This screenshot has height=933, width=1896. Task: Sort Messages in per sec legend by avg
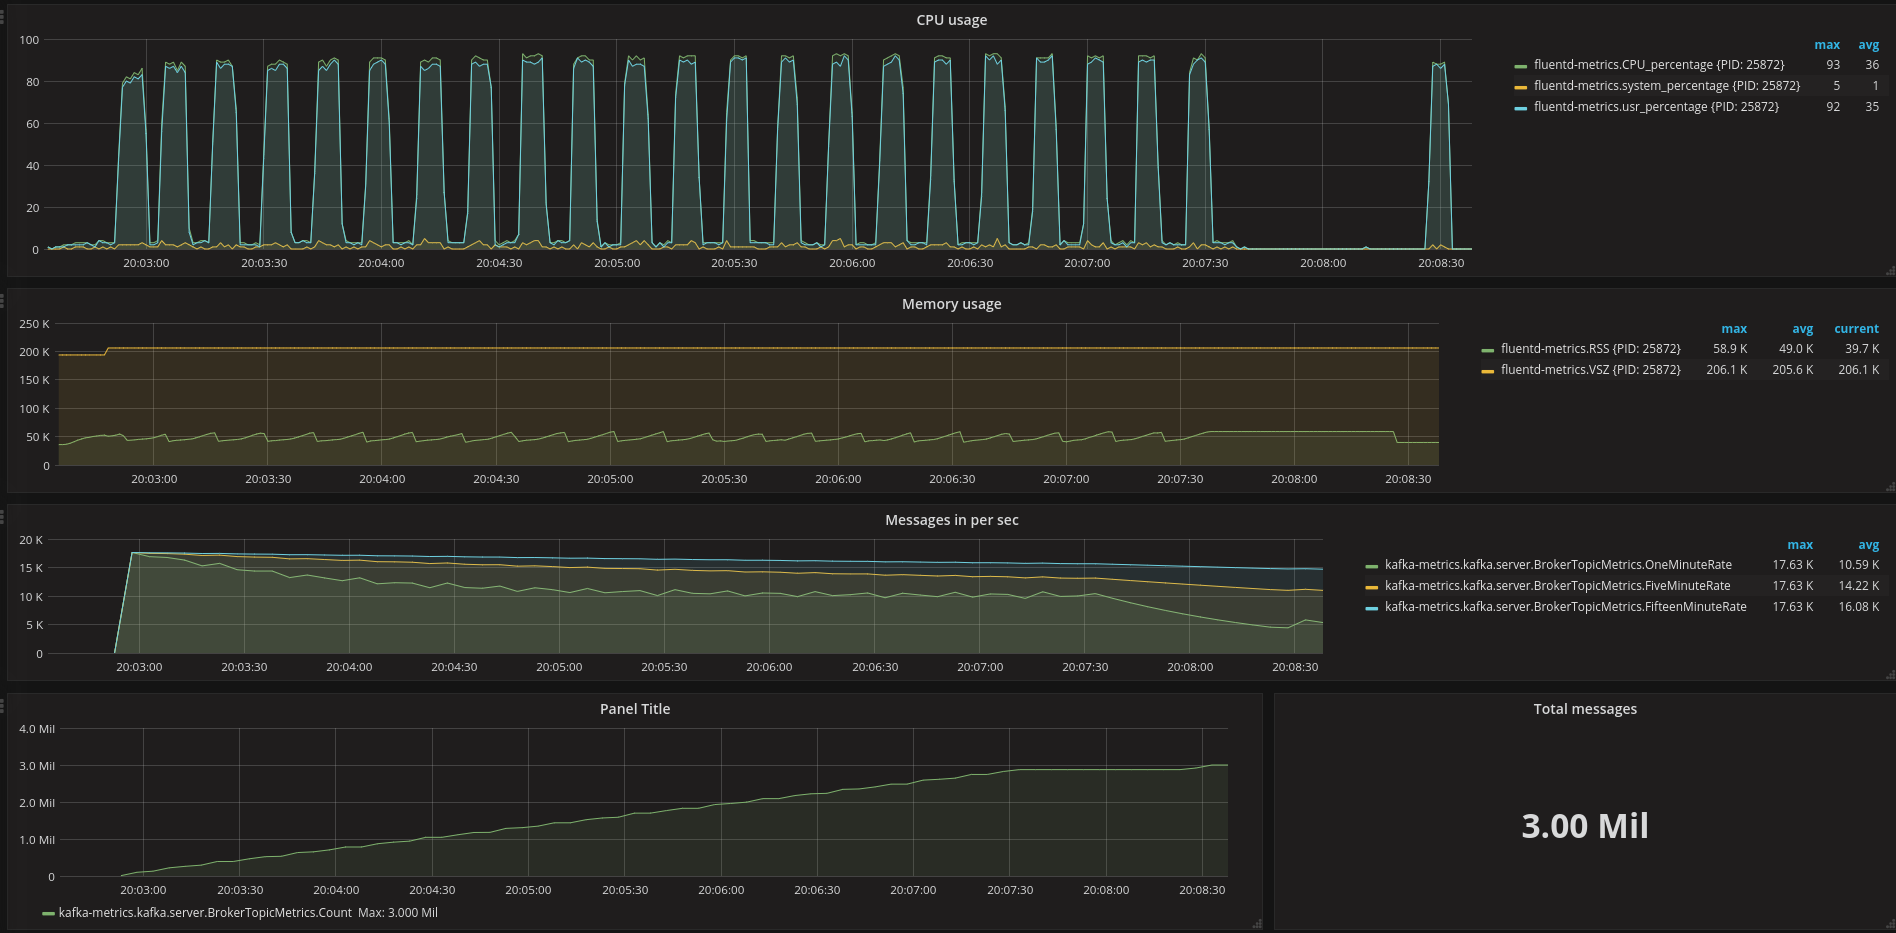point(1869,545)
